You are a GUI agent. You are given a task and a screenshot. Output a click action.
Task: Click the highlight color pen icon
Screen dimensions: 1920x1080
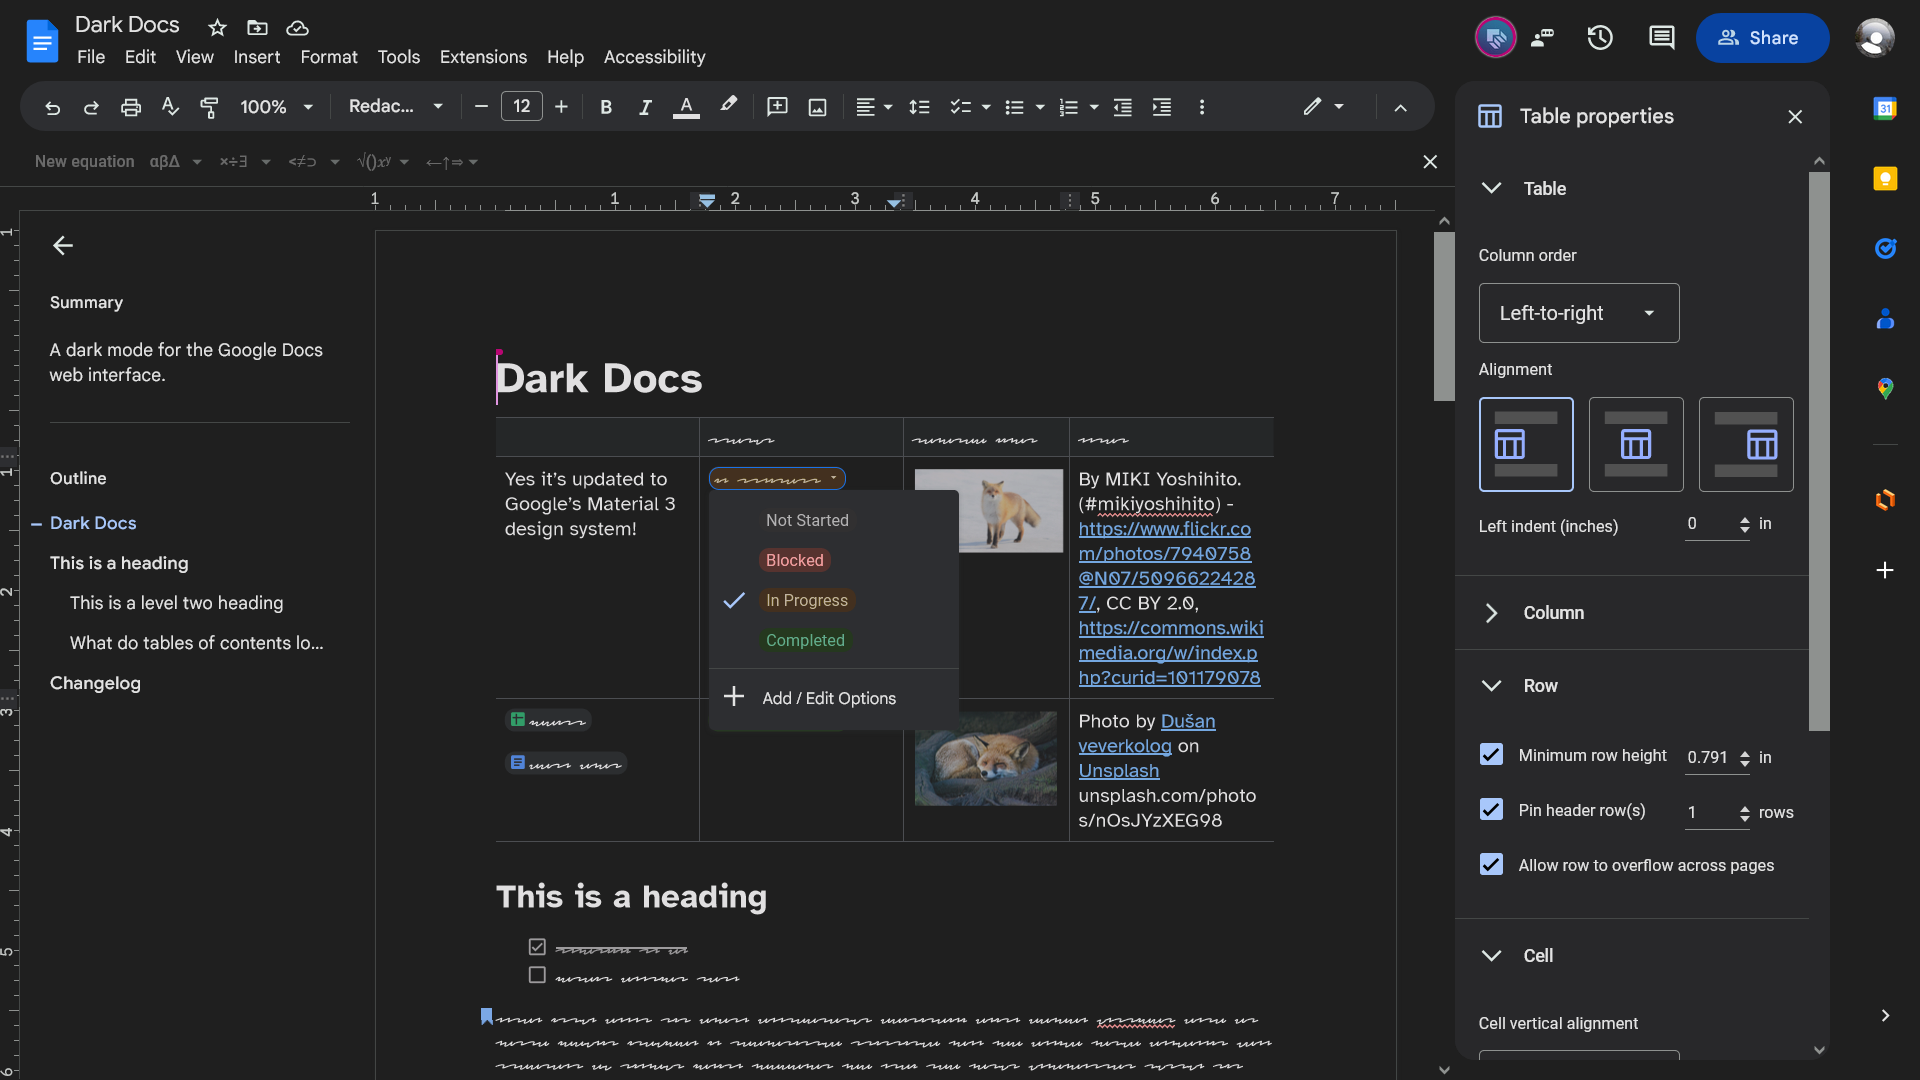click(x=728, y=105)
